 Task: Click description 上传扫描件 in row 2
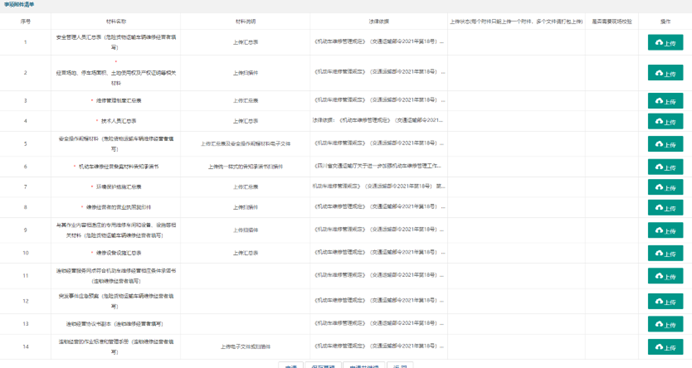pyautogui.click(x=245, y=73)
